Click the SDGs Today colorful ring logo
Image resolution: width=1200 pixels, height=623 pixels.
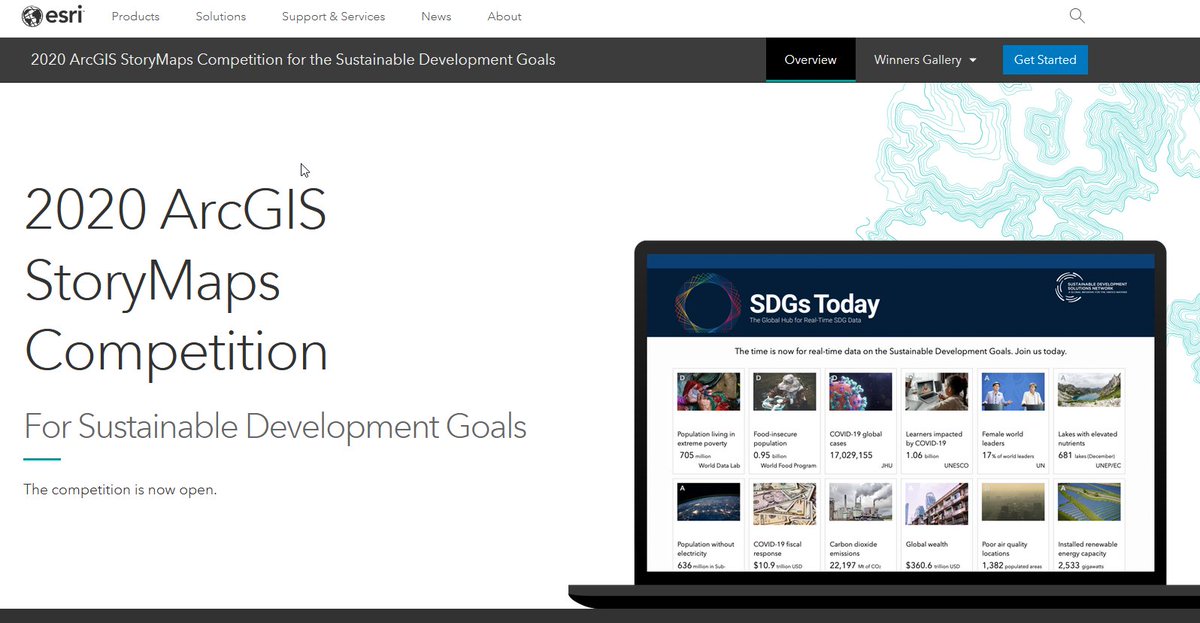pyautogui.click(x=708, y=301)
